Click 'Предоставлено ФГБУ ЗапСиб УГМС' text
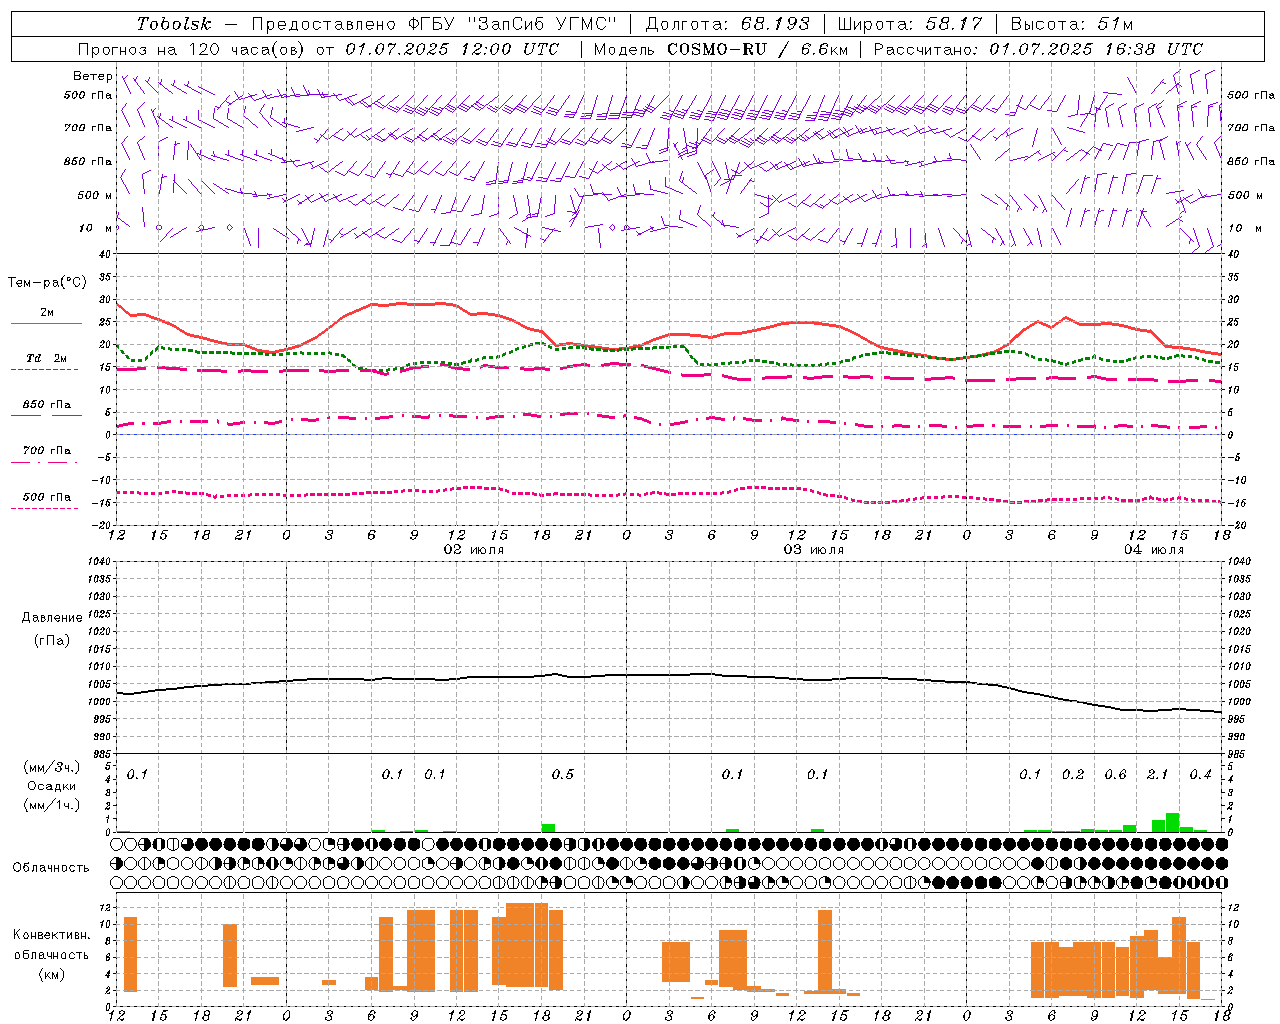 click(434, 24)
